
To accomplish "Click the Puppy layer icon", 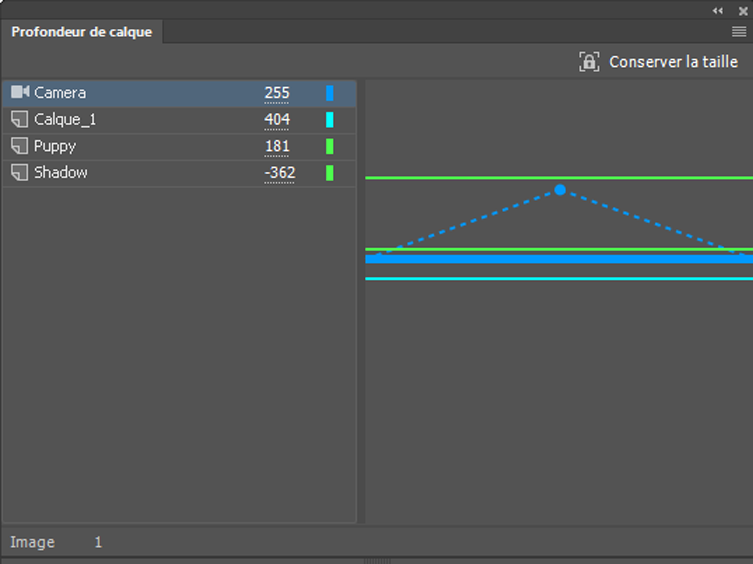I will [x=19, y=147].
